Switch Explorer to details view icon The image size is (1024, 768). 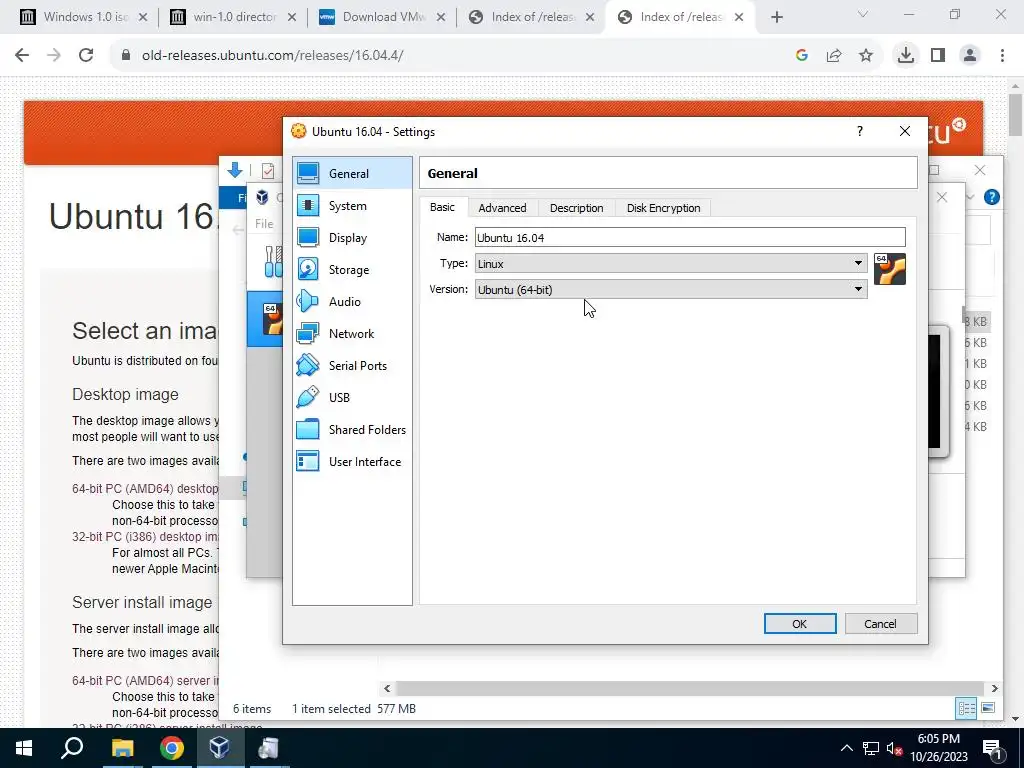click(x=967, y=708)
